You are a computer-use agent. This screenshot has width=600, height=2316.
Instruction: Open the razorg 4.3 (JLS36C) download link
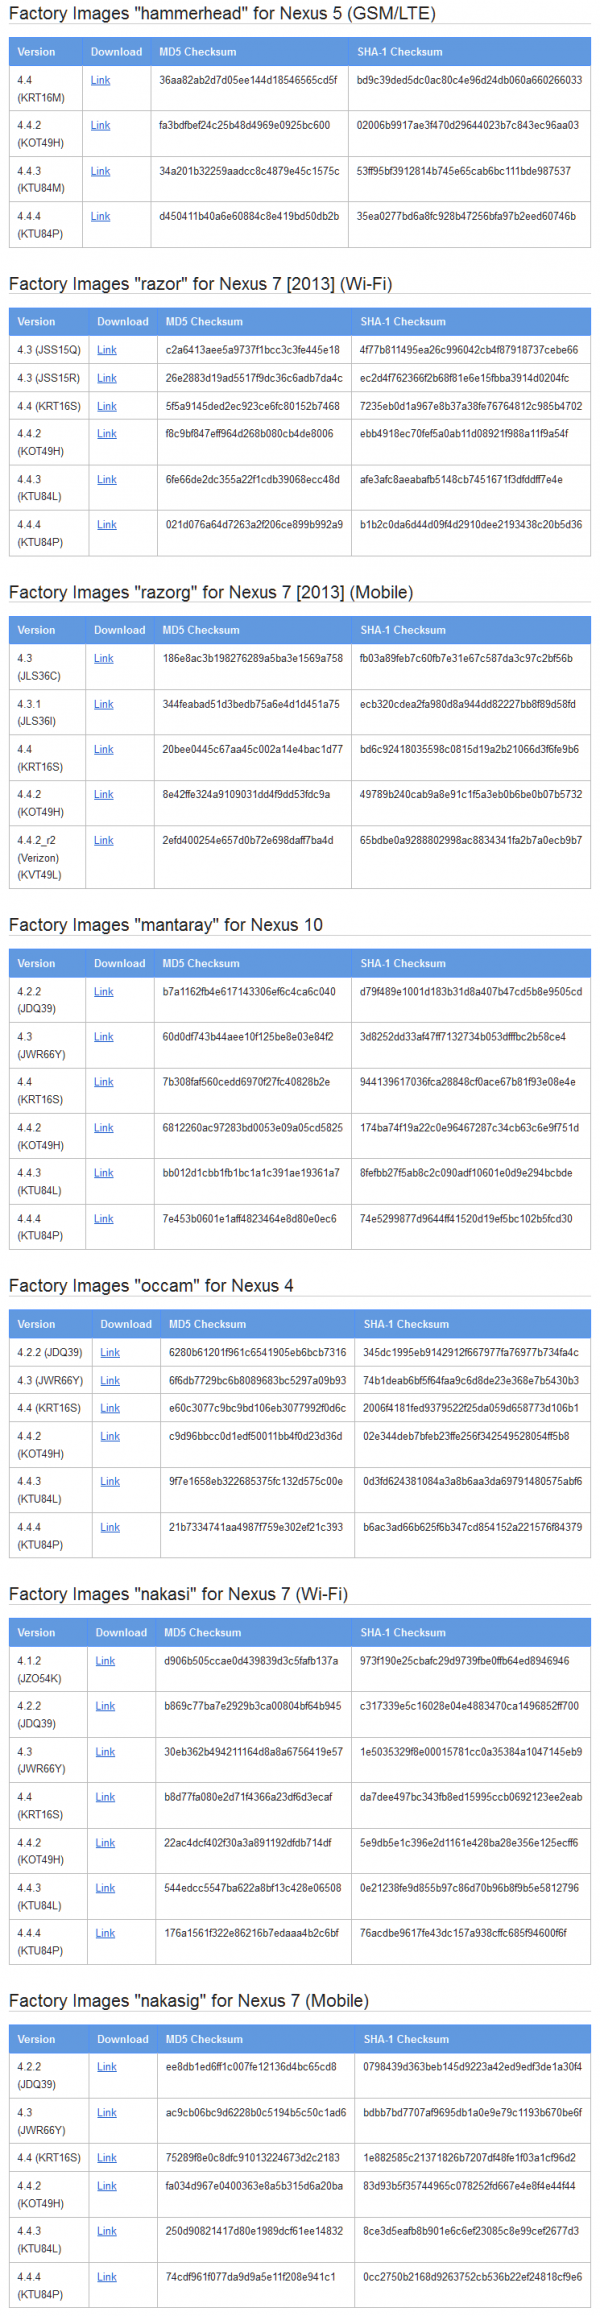(104, 658)
